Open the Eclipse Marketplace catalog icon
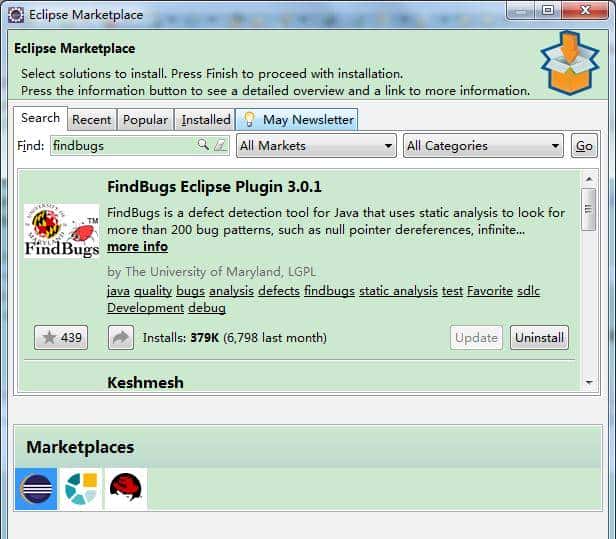 click(36, 489)
